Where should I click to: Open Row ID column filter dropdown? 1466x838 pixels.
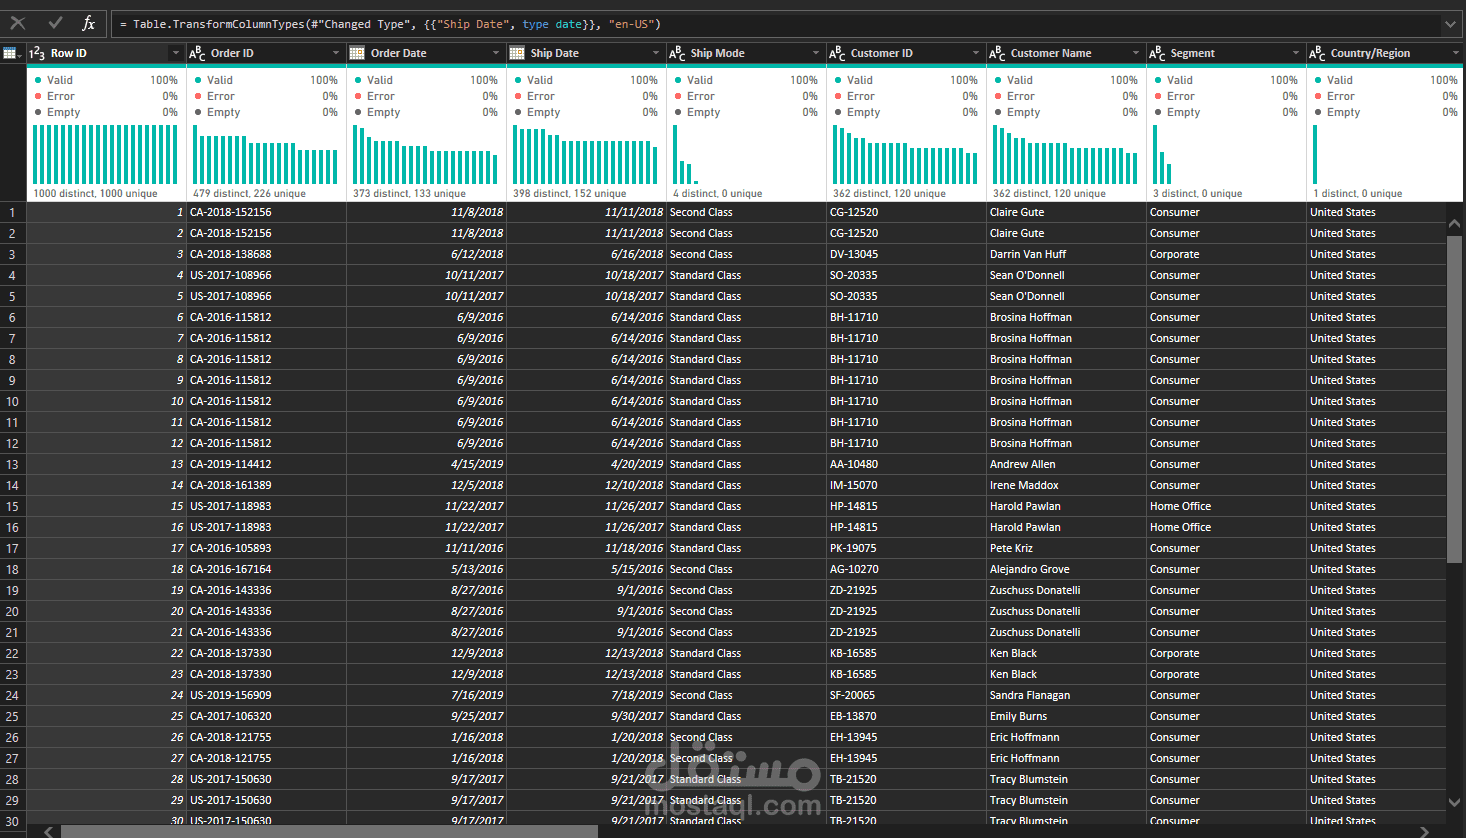176,53
